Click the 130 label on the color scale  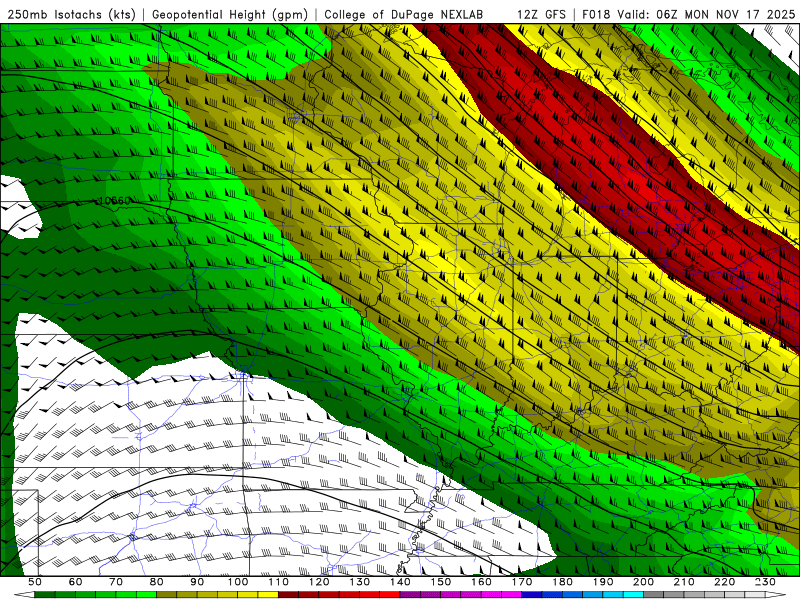point(360,582)
